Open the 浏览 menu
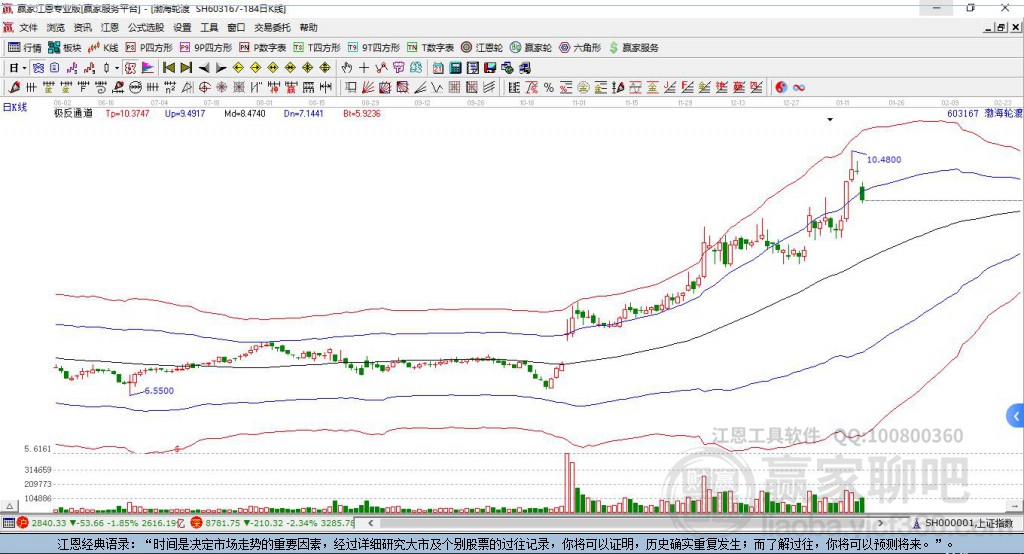 pos(56,27)
